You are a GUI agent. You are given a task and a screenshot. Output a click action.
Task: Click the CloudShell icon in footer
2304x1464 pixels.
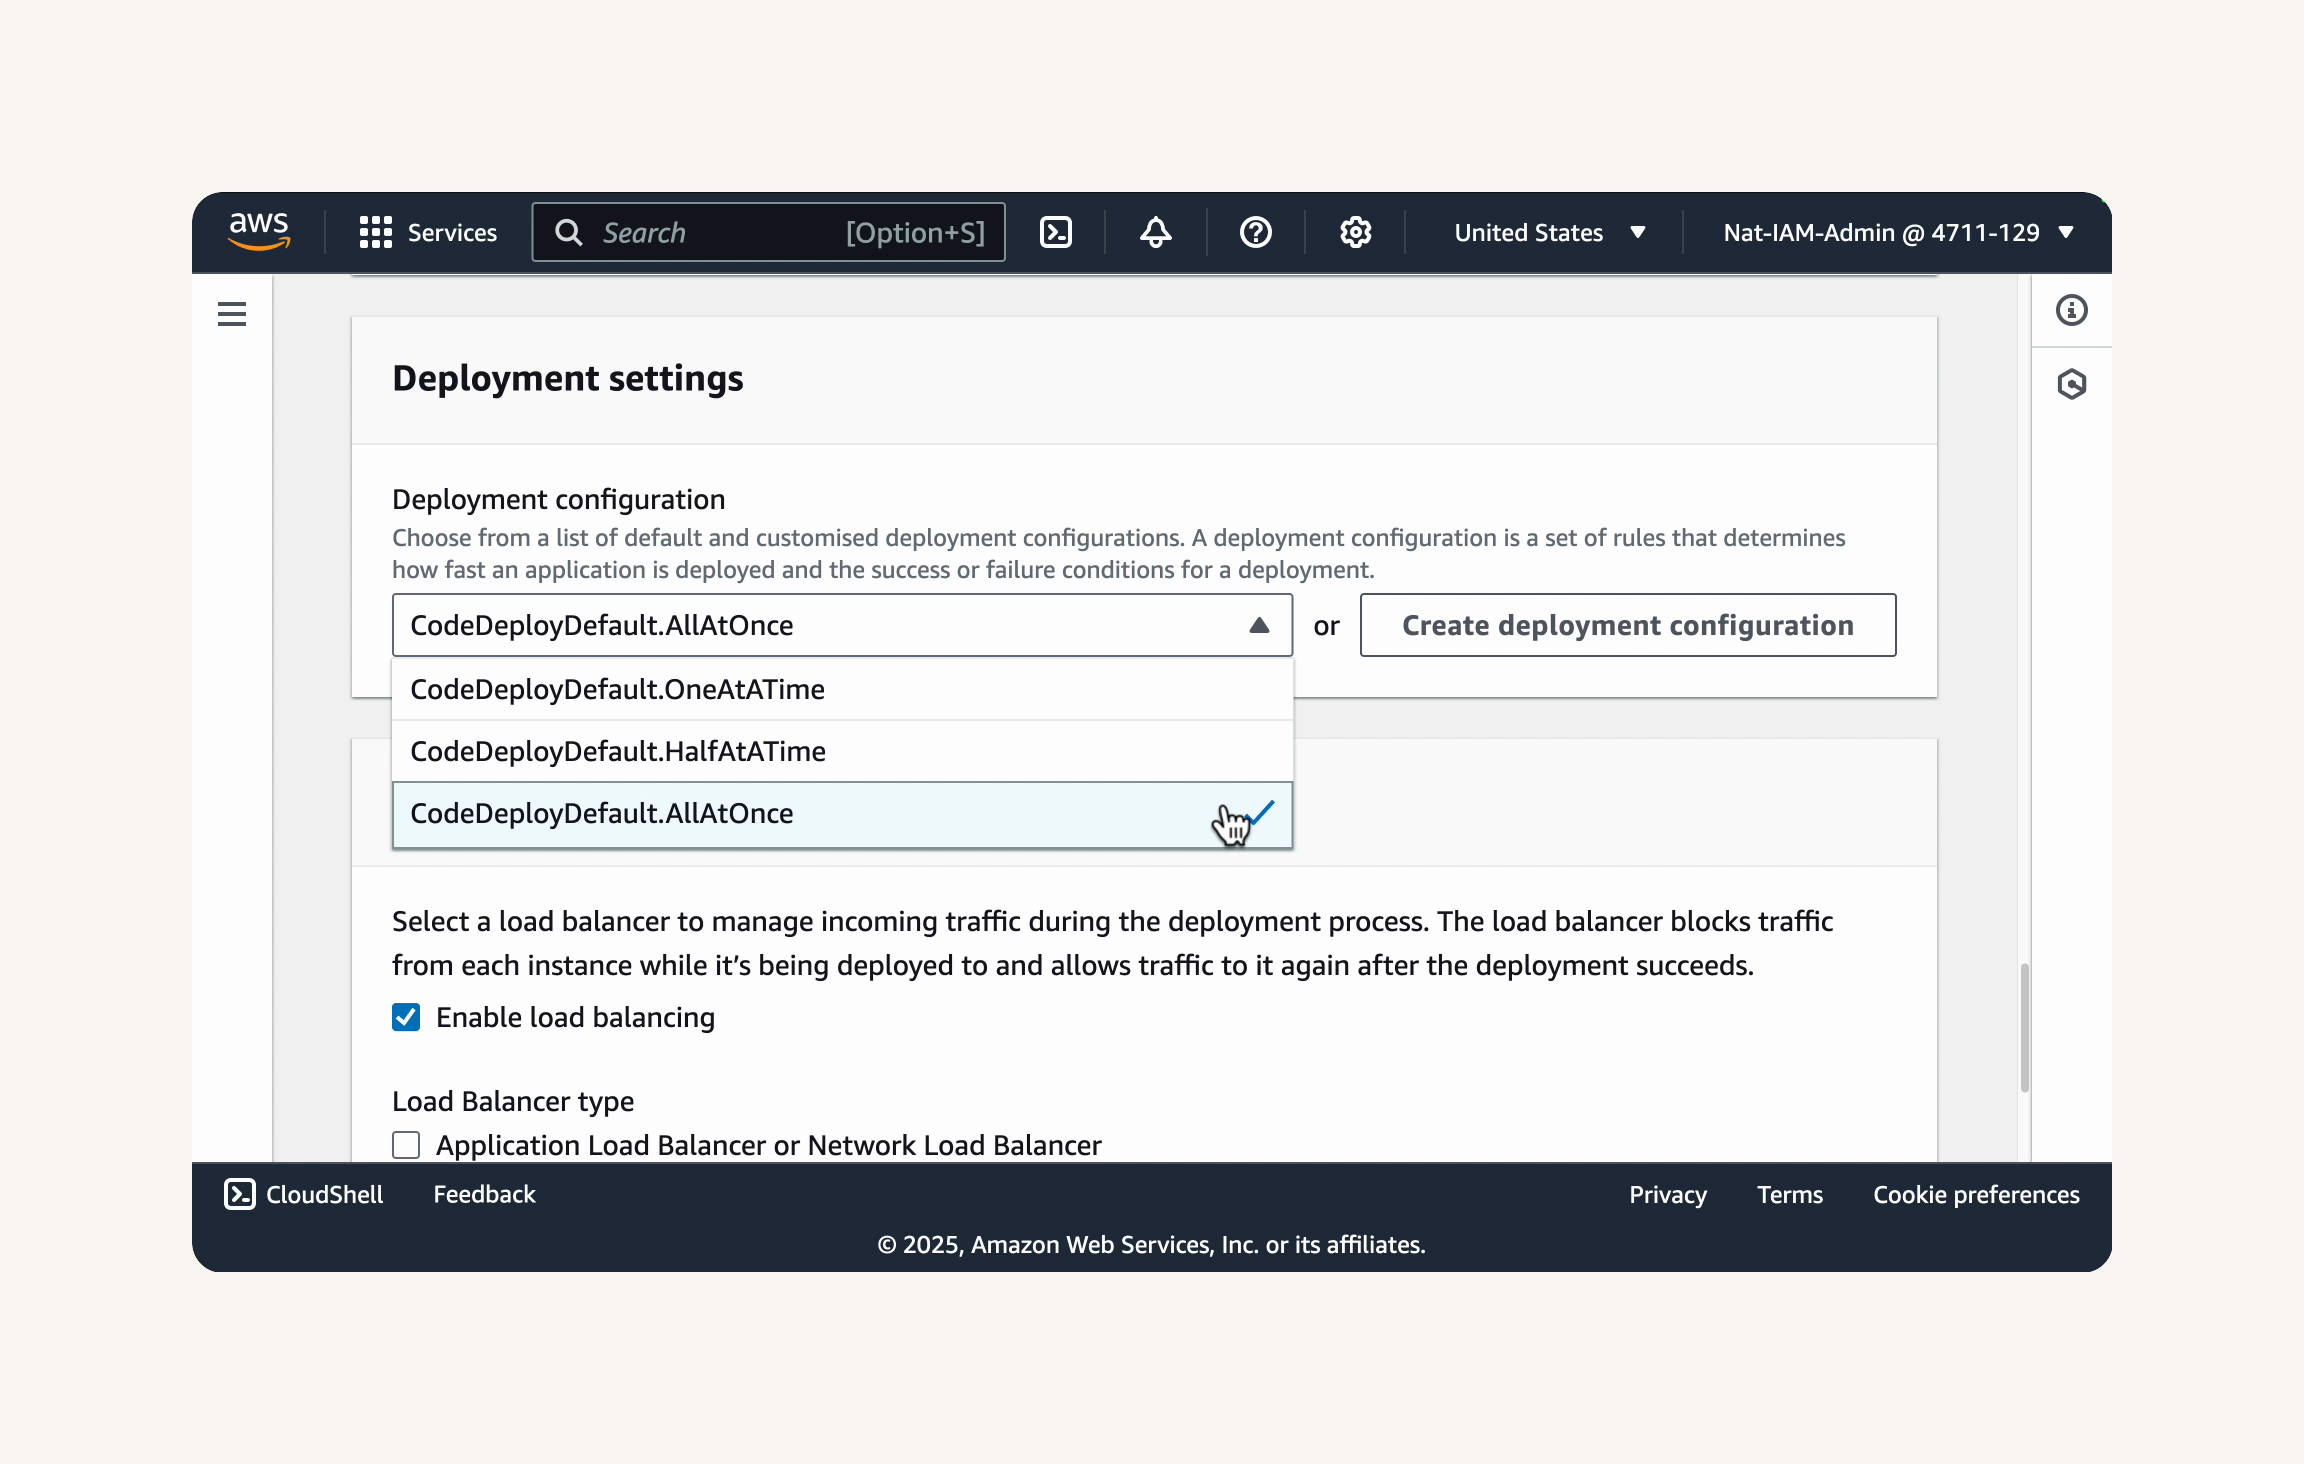click(x=240, y=1194)
